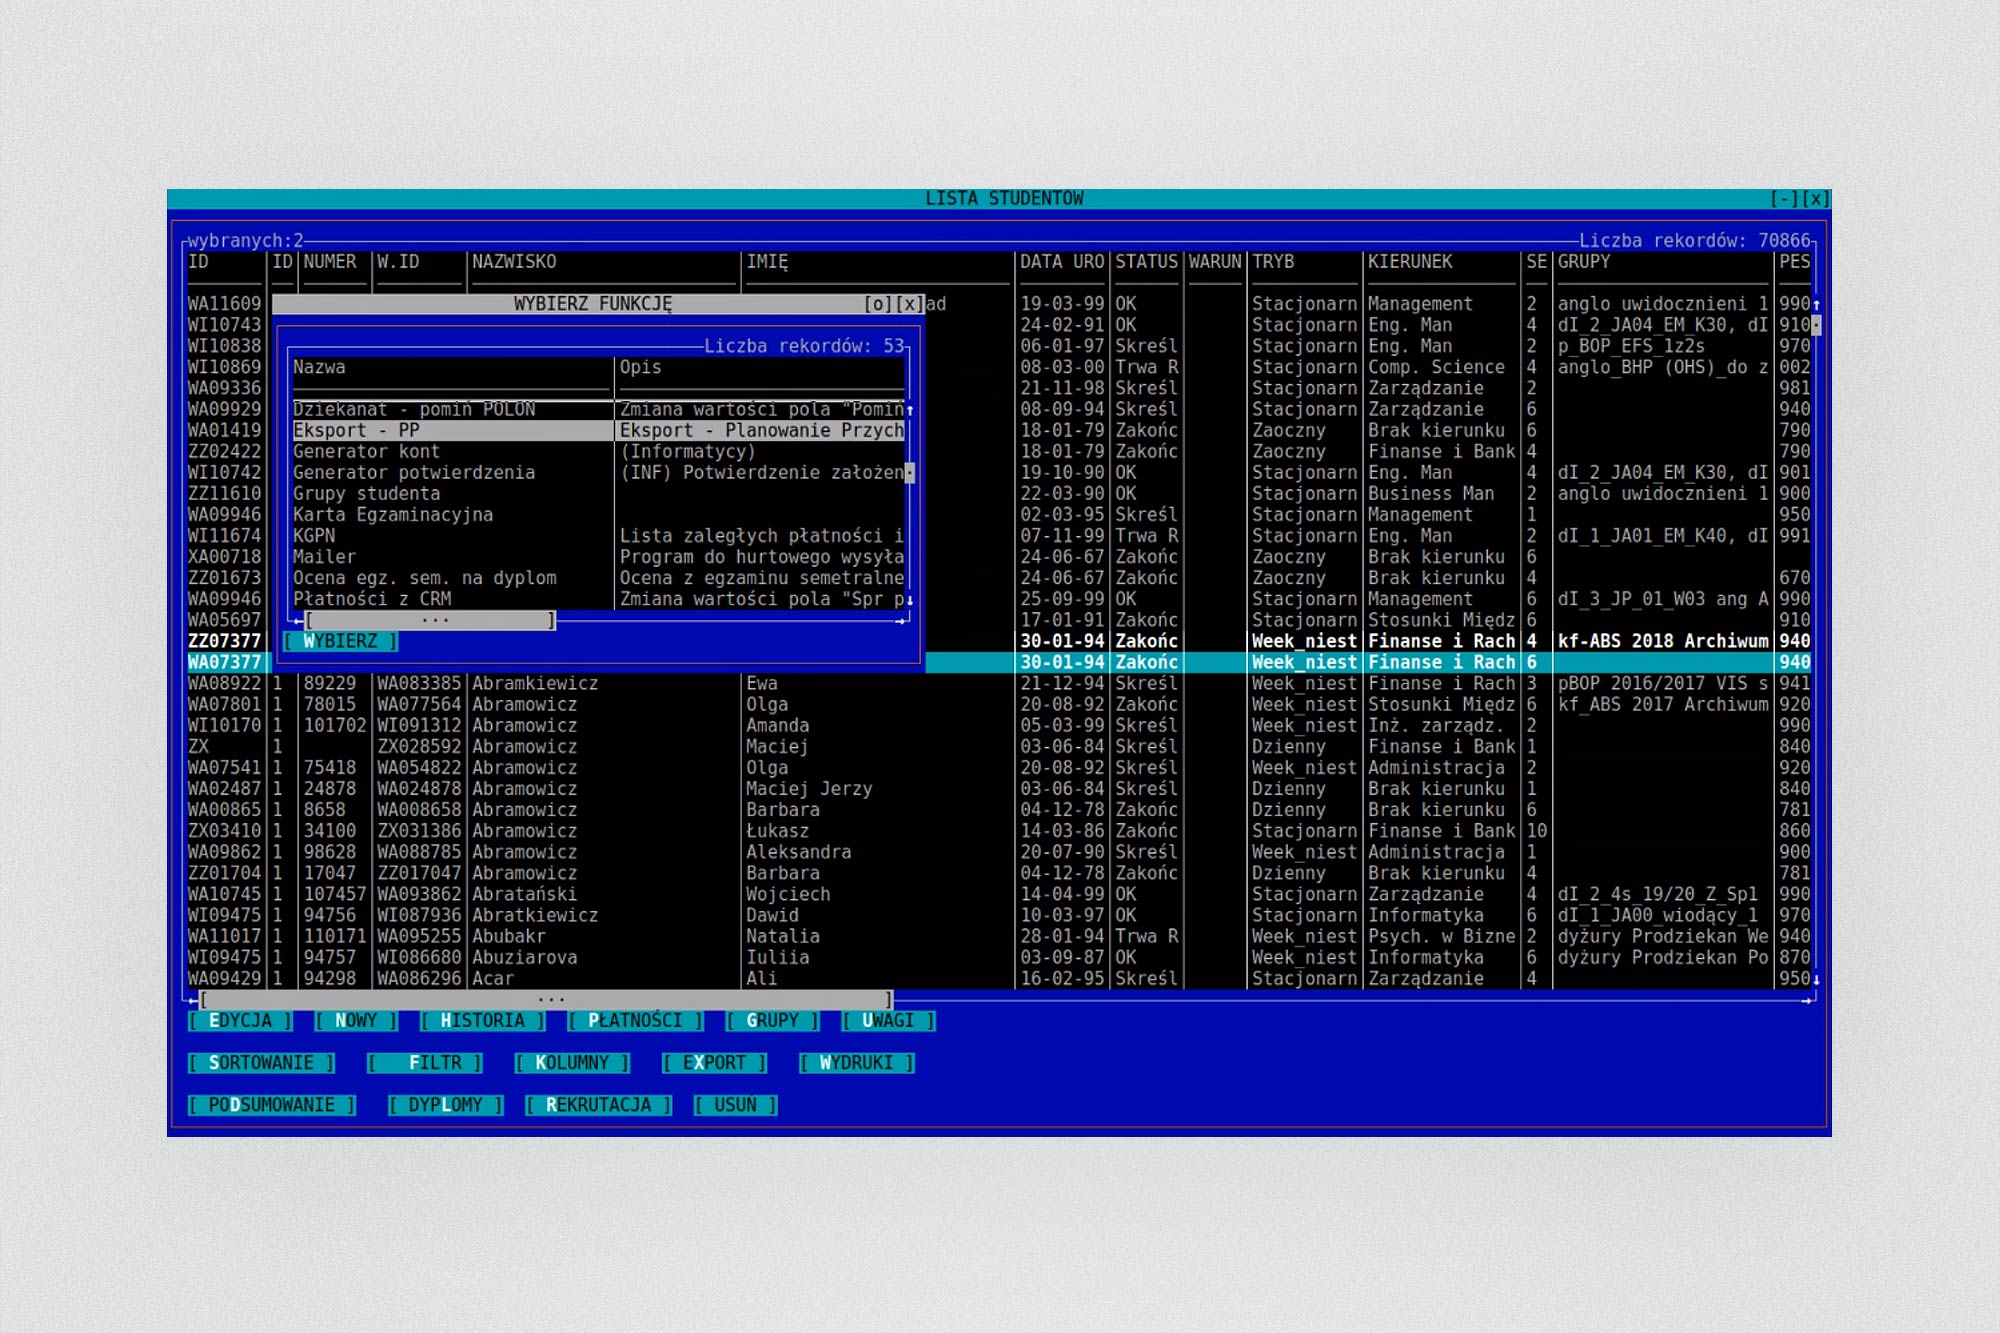Select the Acar Ali row
Viewport: 2000px width, 1333px height.
998,978
